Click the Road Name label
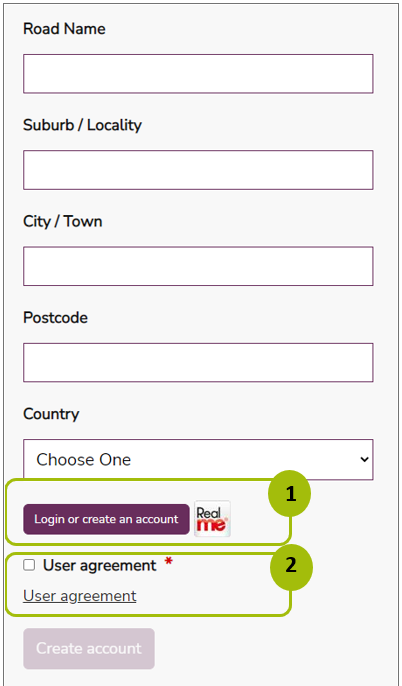 pyautogui.click(x=64, y=29)
